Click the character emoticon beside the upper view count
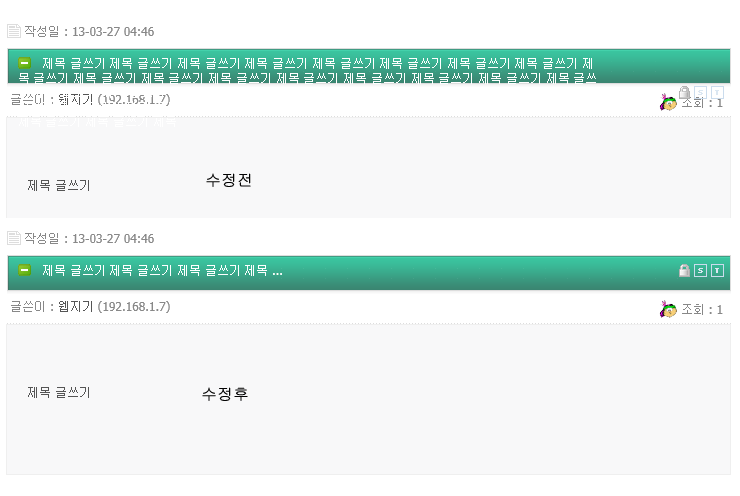 click(x=668, y=102)
